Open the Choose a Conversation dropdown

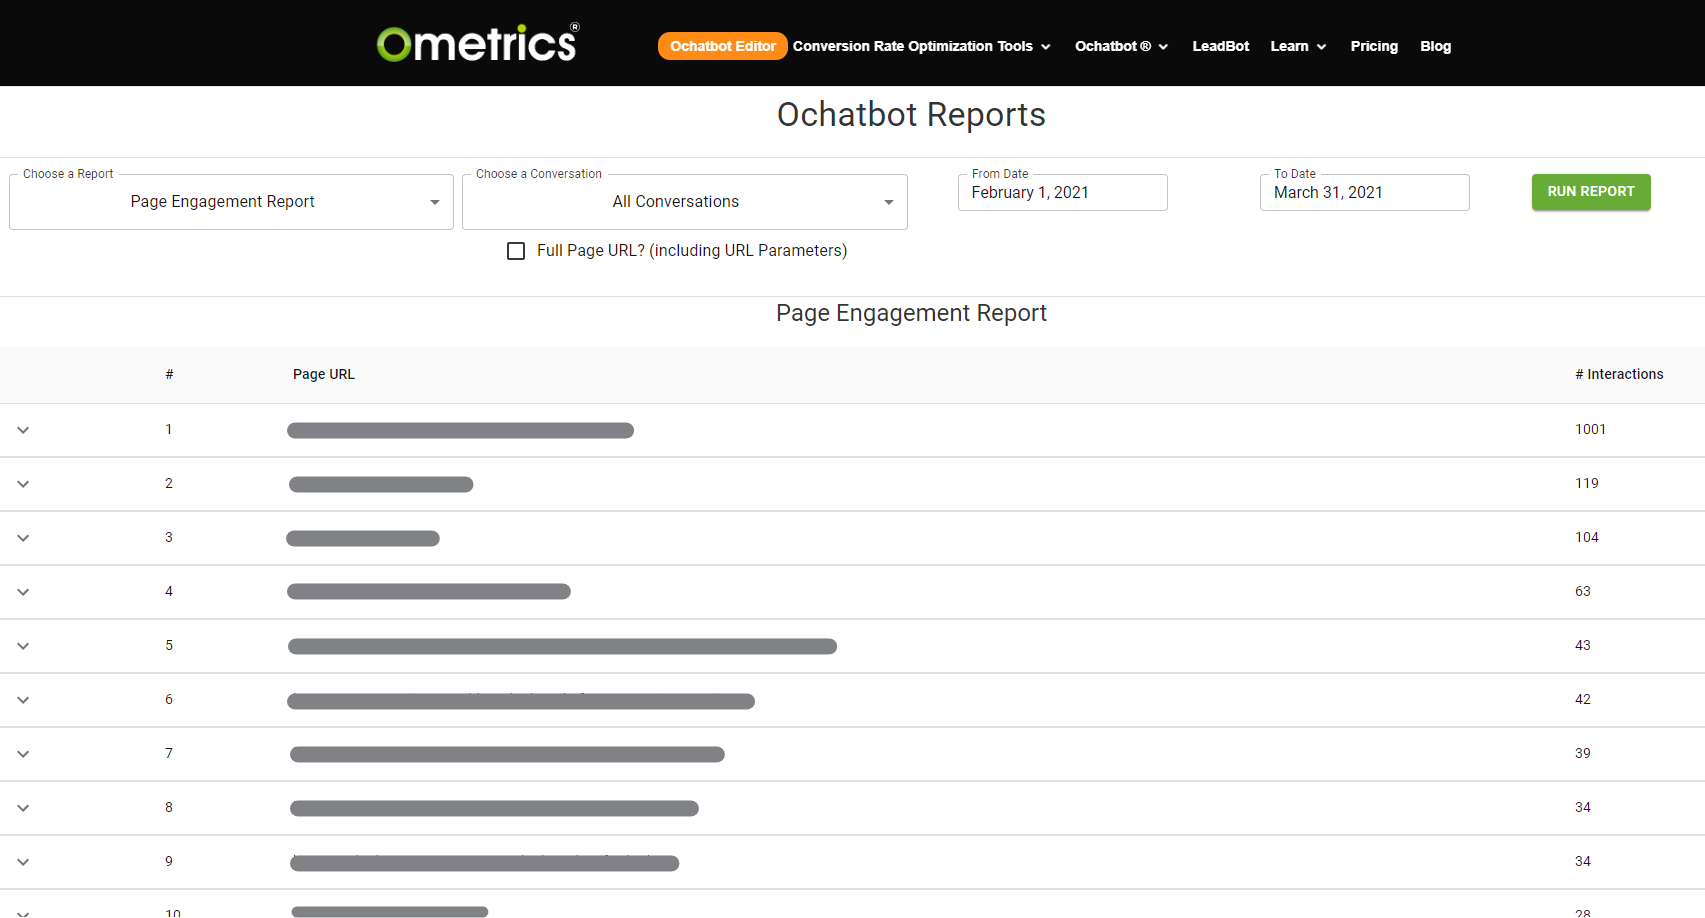pos(685,202)
